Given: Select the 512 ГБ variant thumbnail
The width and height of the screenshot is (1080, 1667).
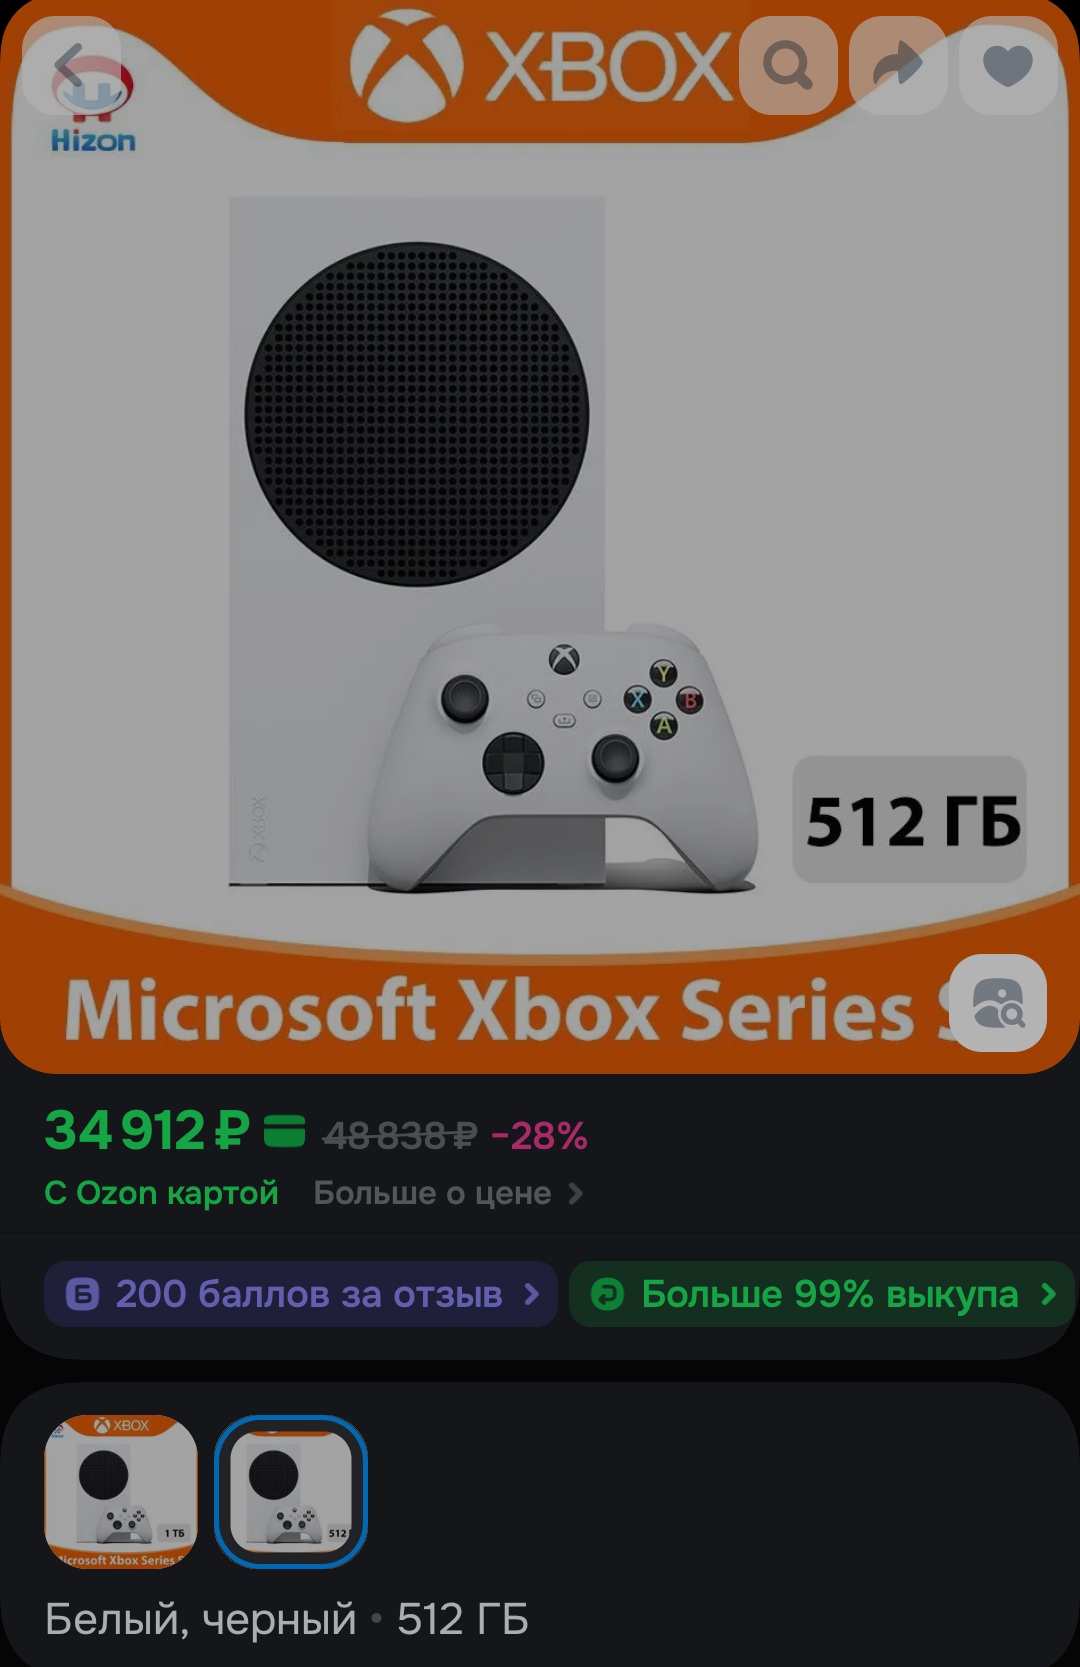Looking at the screenshot, I should 291,1491.
